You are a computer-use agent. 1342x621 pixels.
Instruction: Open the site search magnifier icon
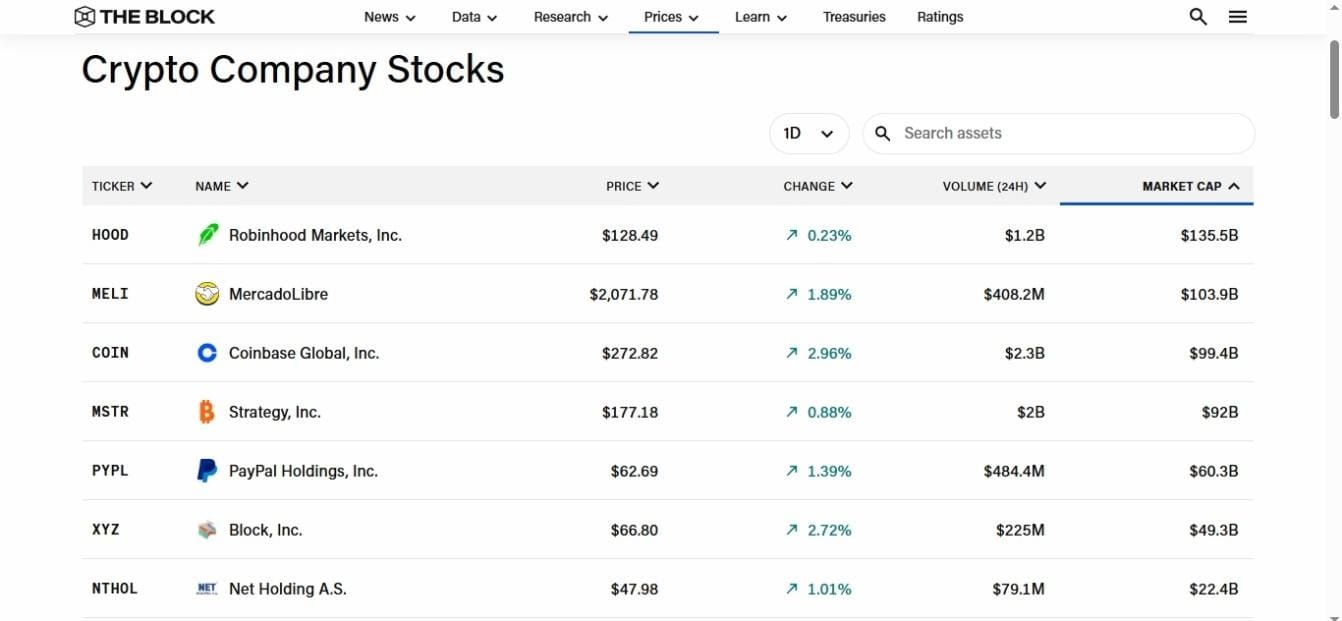coord(1198,16)
